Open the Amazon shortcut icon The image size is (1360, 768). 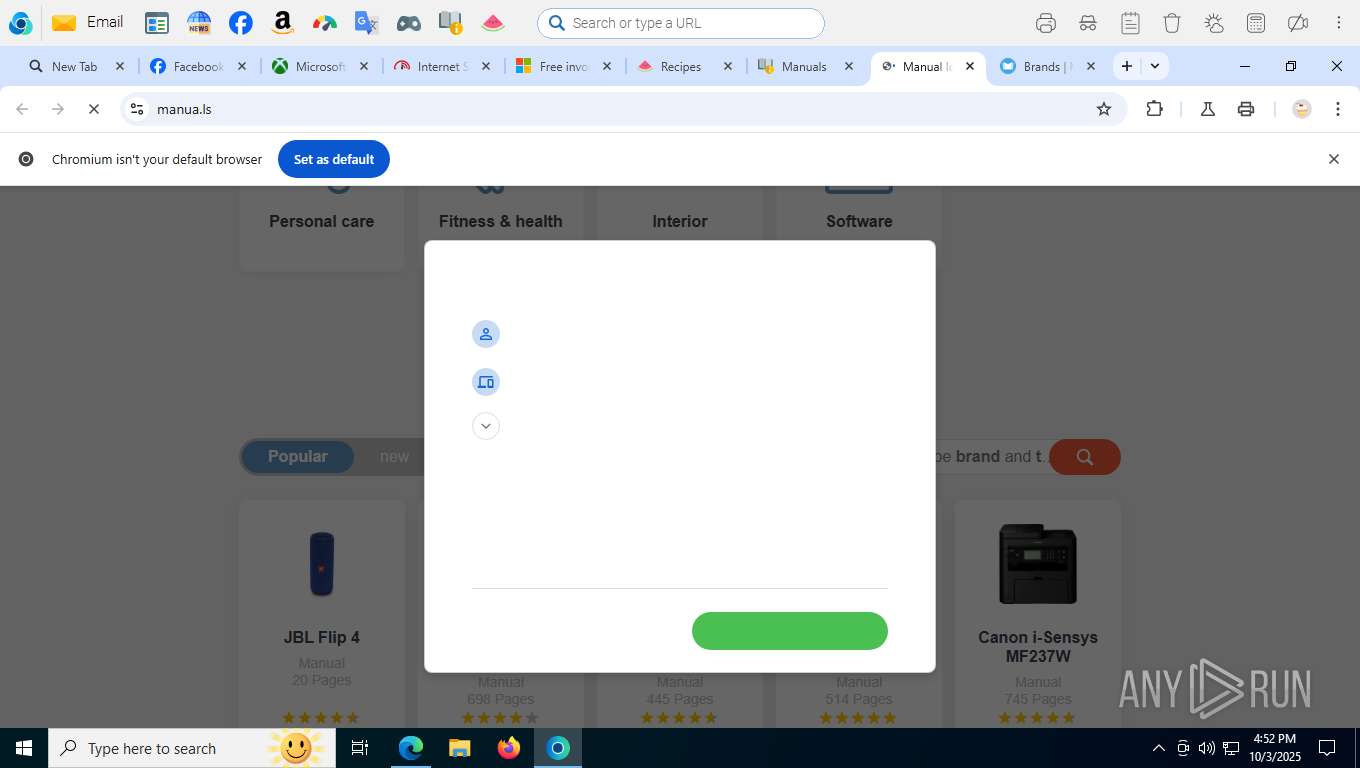pyautogui.click(x=283, y=23)
